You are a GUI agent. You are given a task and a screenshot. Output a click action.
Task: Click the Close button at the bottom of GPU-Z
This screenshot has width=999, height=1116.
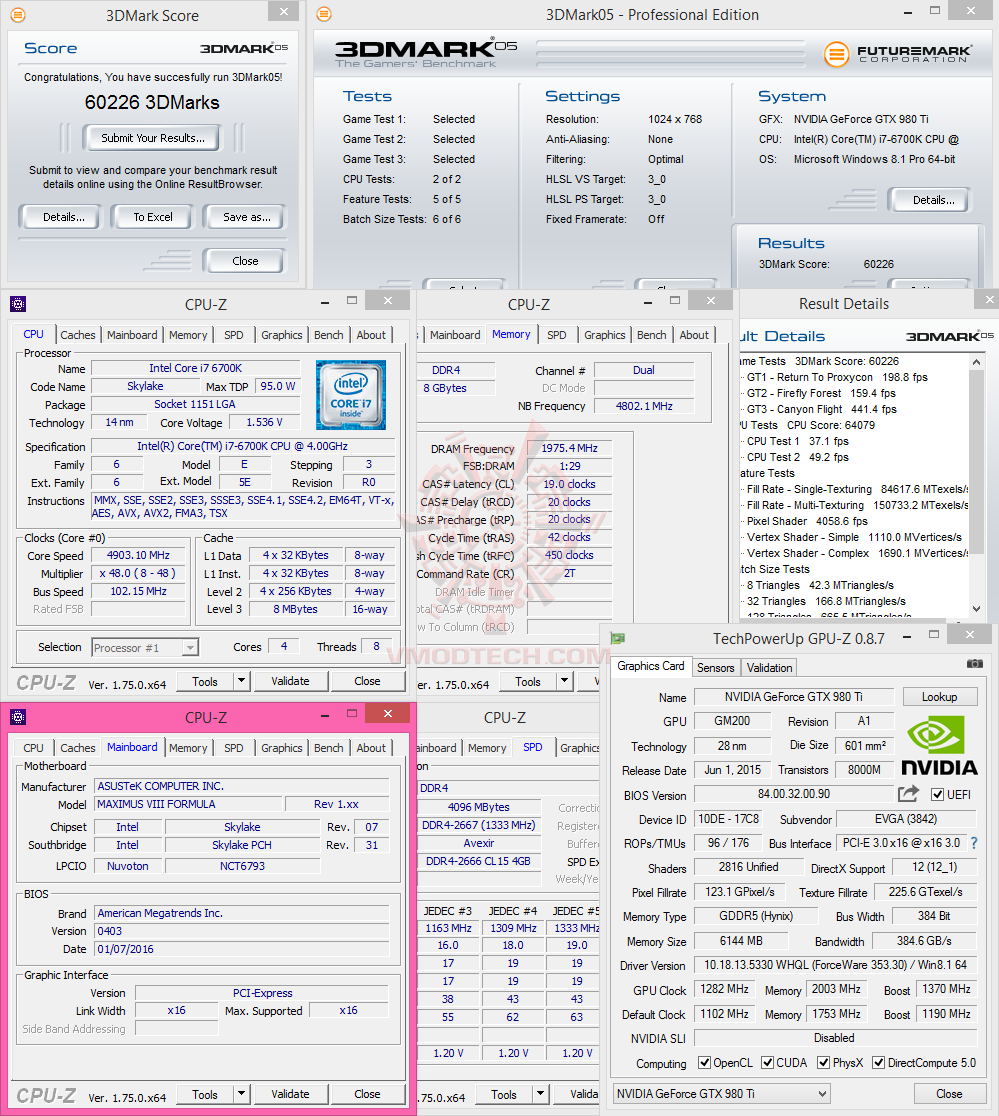click(x=948, y=1094)
